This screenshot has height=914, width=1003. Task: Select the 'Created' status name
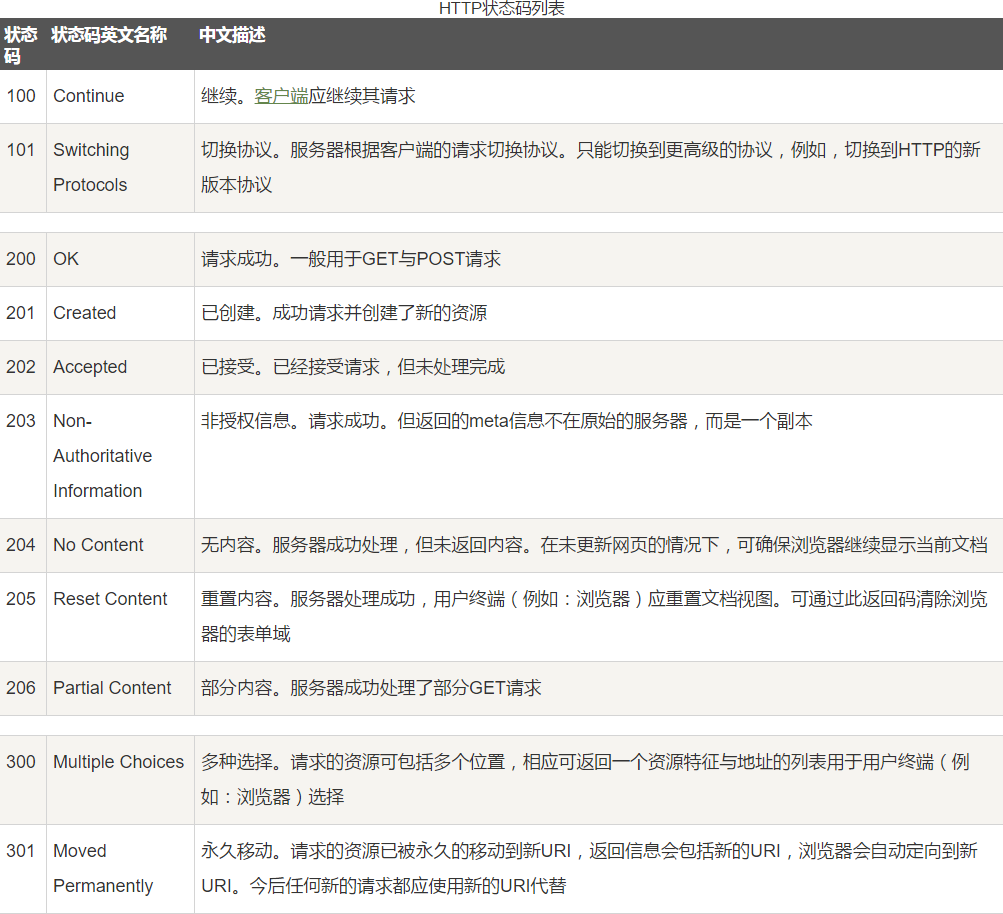pyautogui.click(x=84, y=313)
